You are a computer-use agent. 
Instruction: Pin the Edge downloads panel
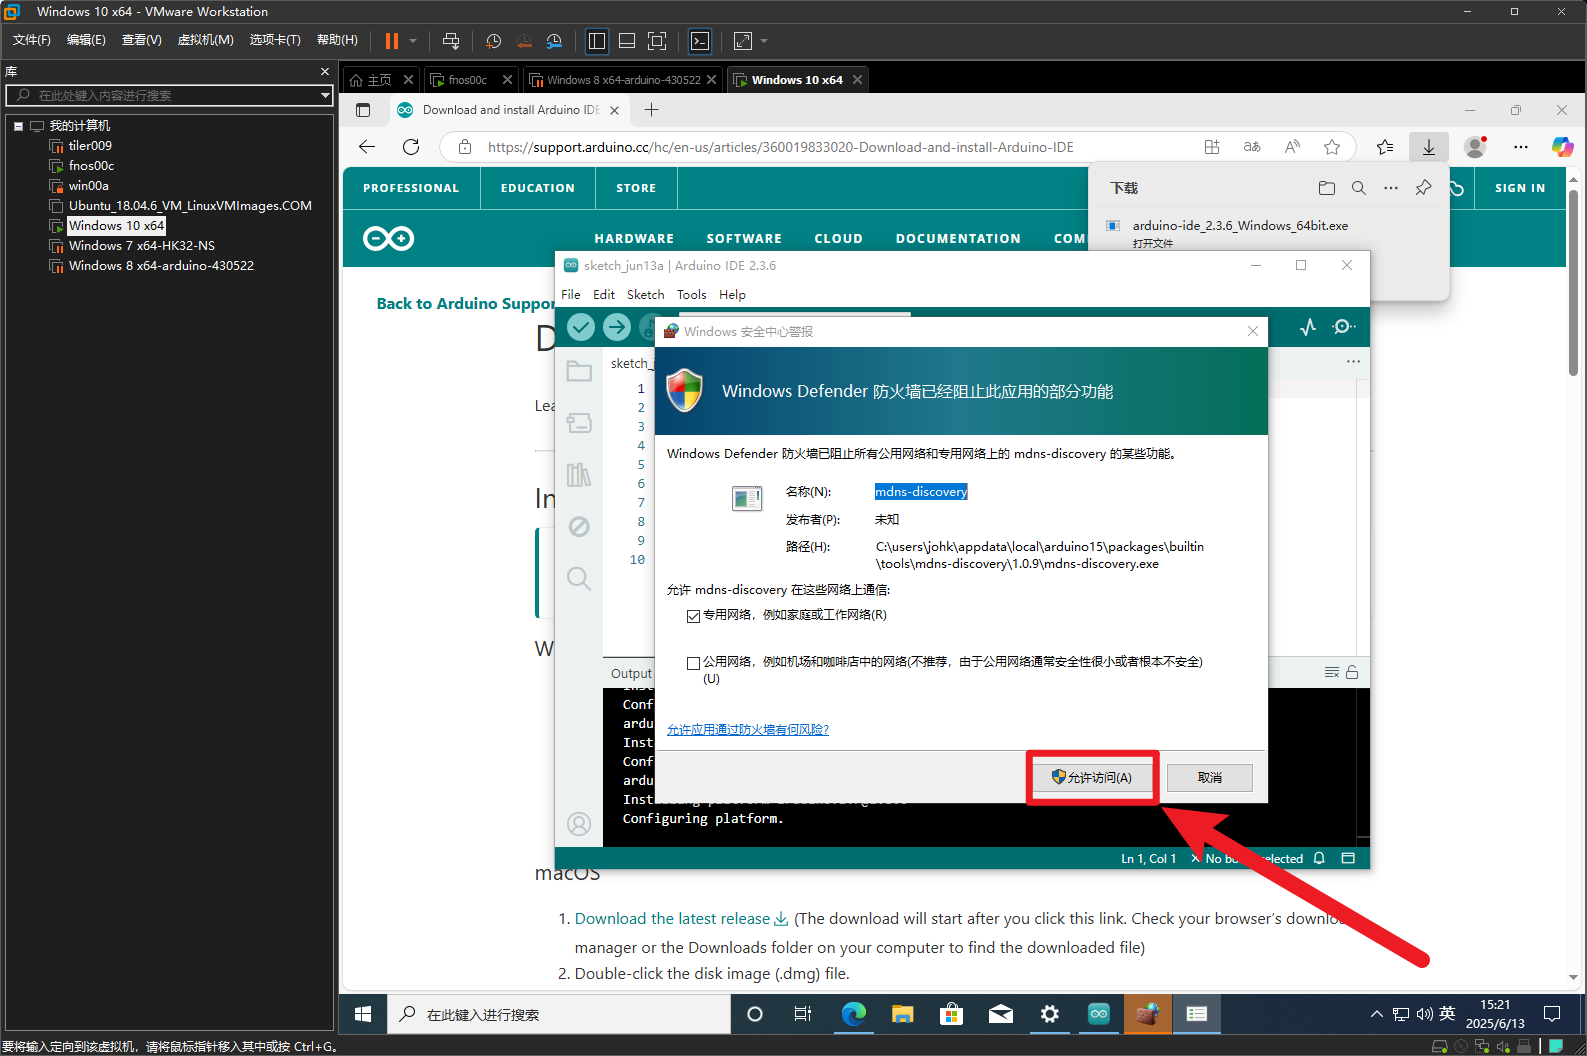click(1423, 188)
